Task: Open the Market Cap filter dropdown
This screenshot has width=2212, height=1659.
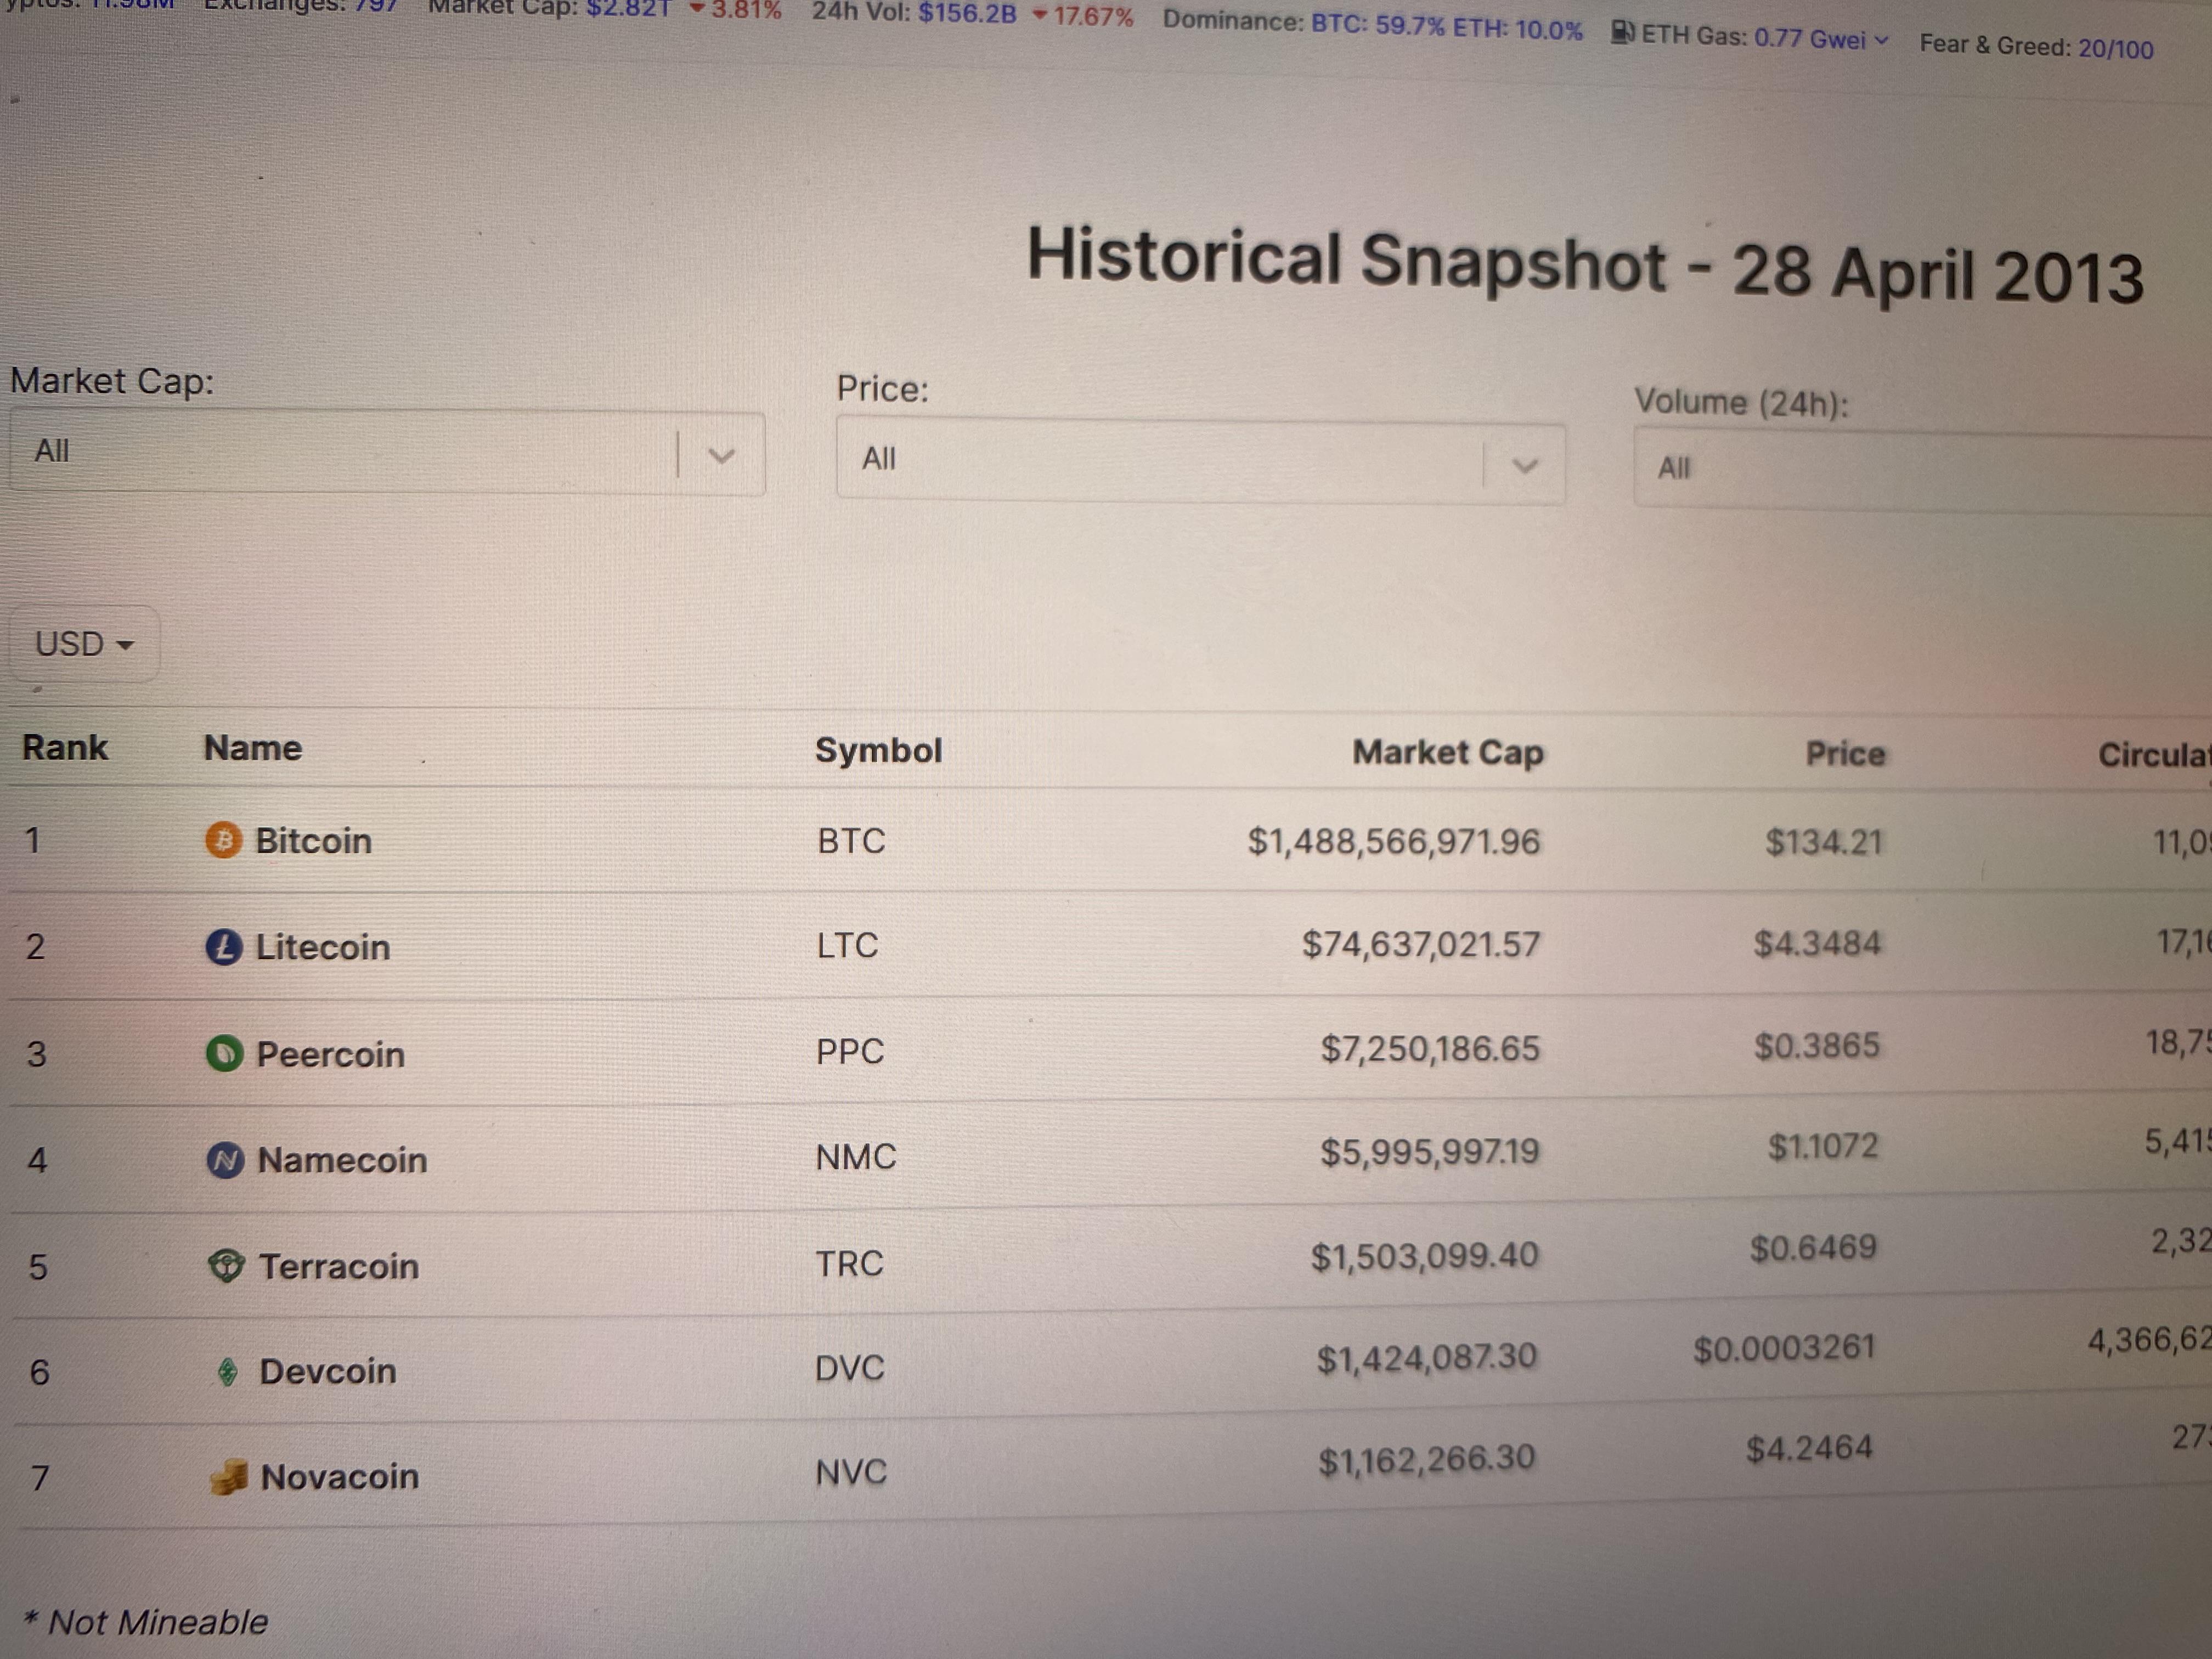Action: pos(387,453)
